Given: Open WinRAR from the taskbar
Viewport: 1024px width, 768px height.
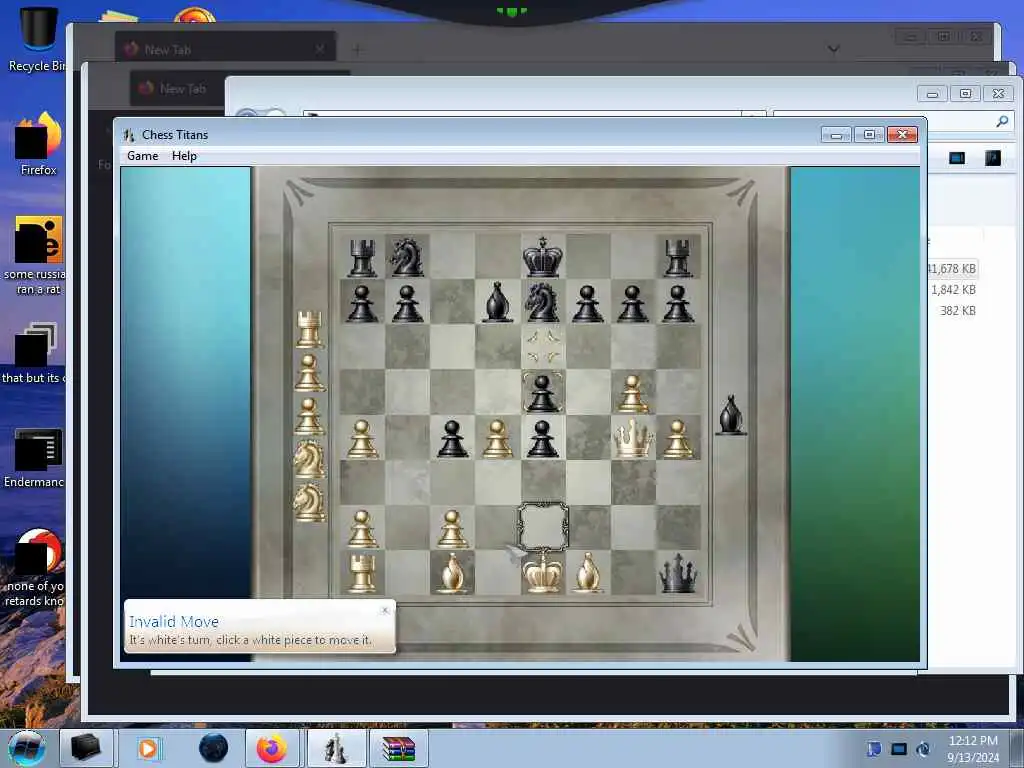Looking at the screenshot, I should (x=399, y=748).
